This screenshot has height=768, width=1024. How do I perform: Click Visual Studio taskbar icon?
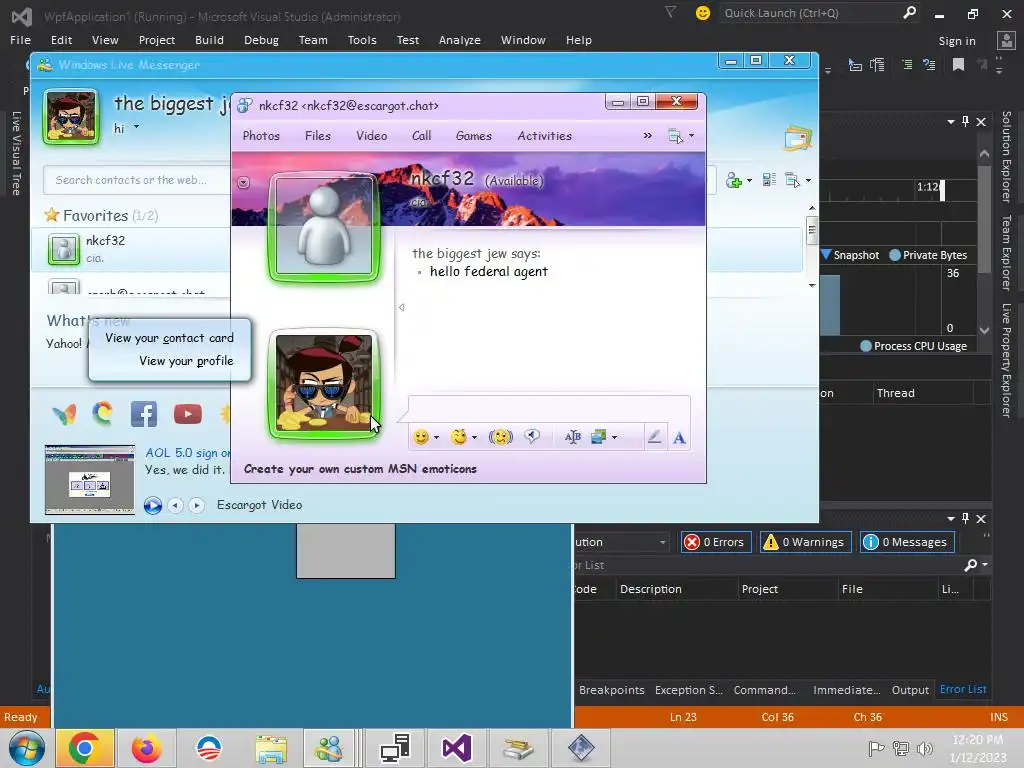pyautogui.click(x=456, y=748)
